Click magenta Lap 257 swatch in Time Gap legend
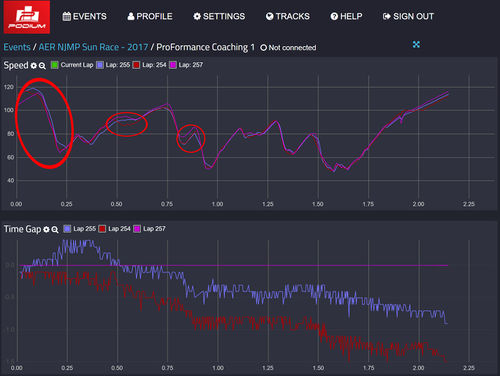 [x=137, y=229]
